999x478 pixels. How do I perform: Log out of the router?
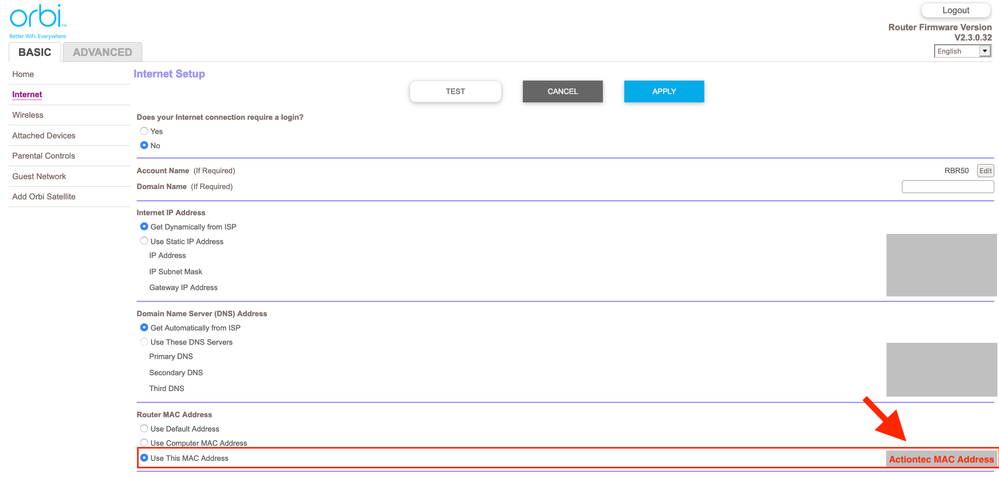(955, 11)
